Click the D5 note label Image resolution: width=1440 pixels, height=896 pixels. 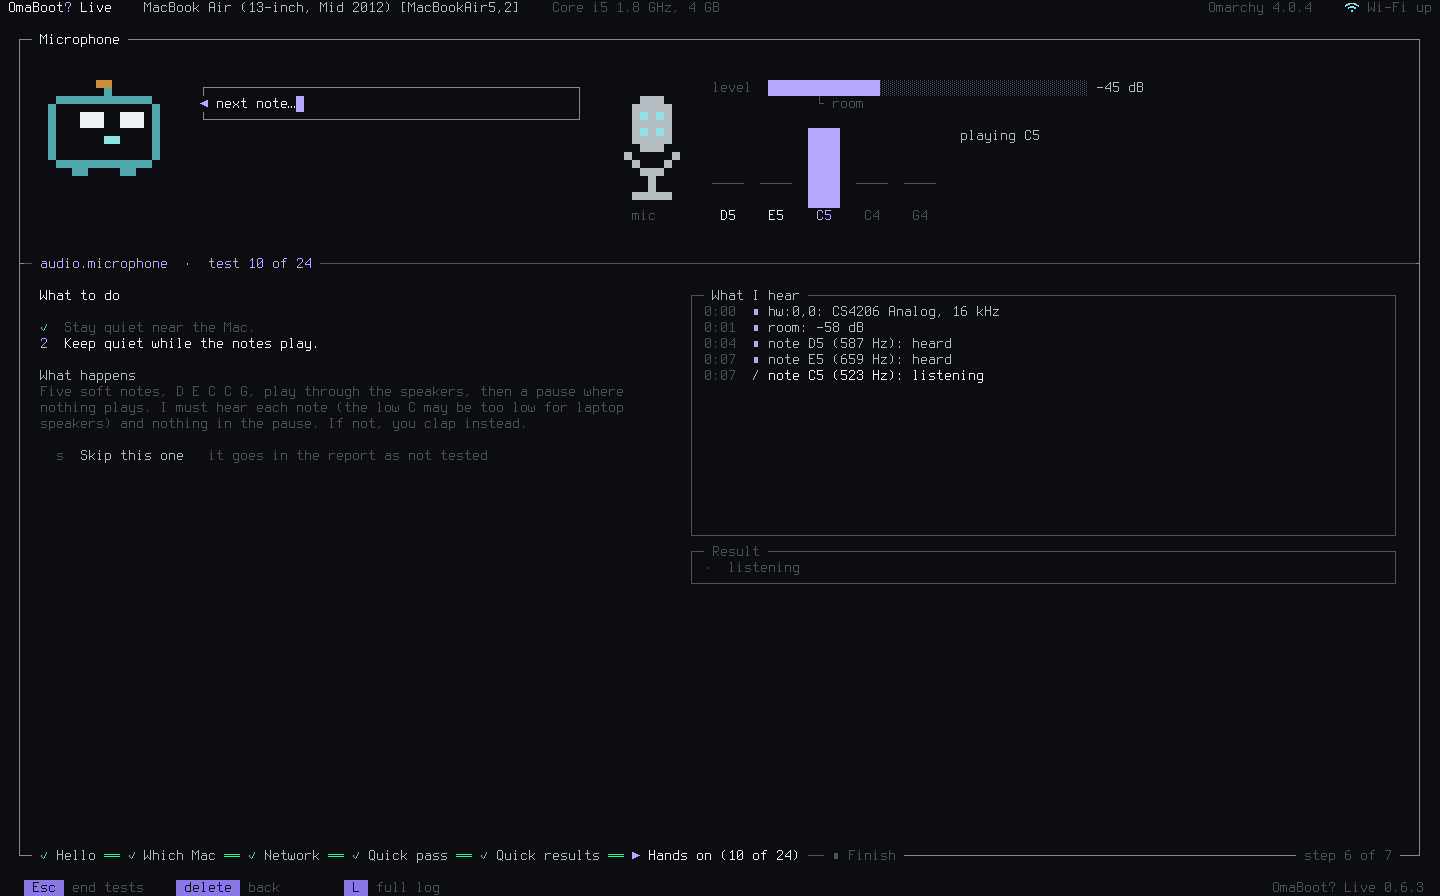tap(728, 215)
